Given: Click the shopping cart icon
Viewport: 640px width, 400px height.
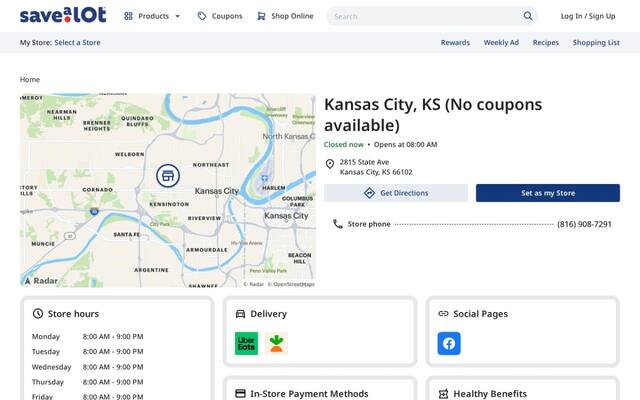Looking at the screenshot, I should point(261,16).
